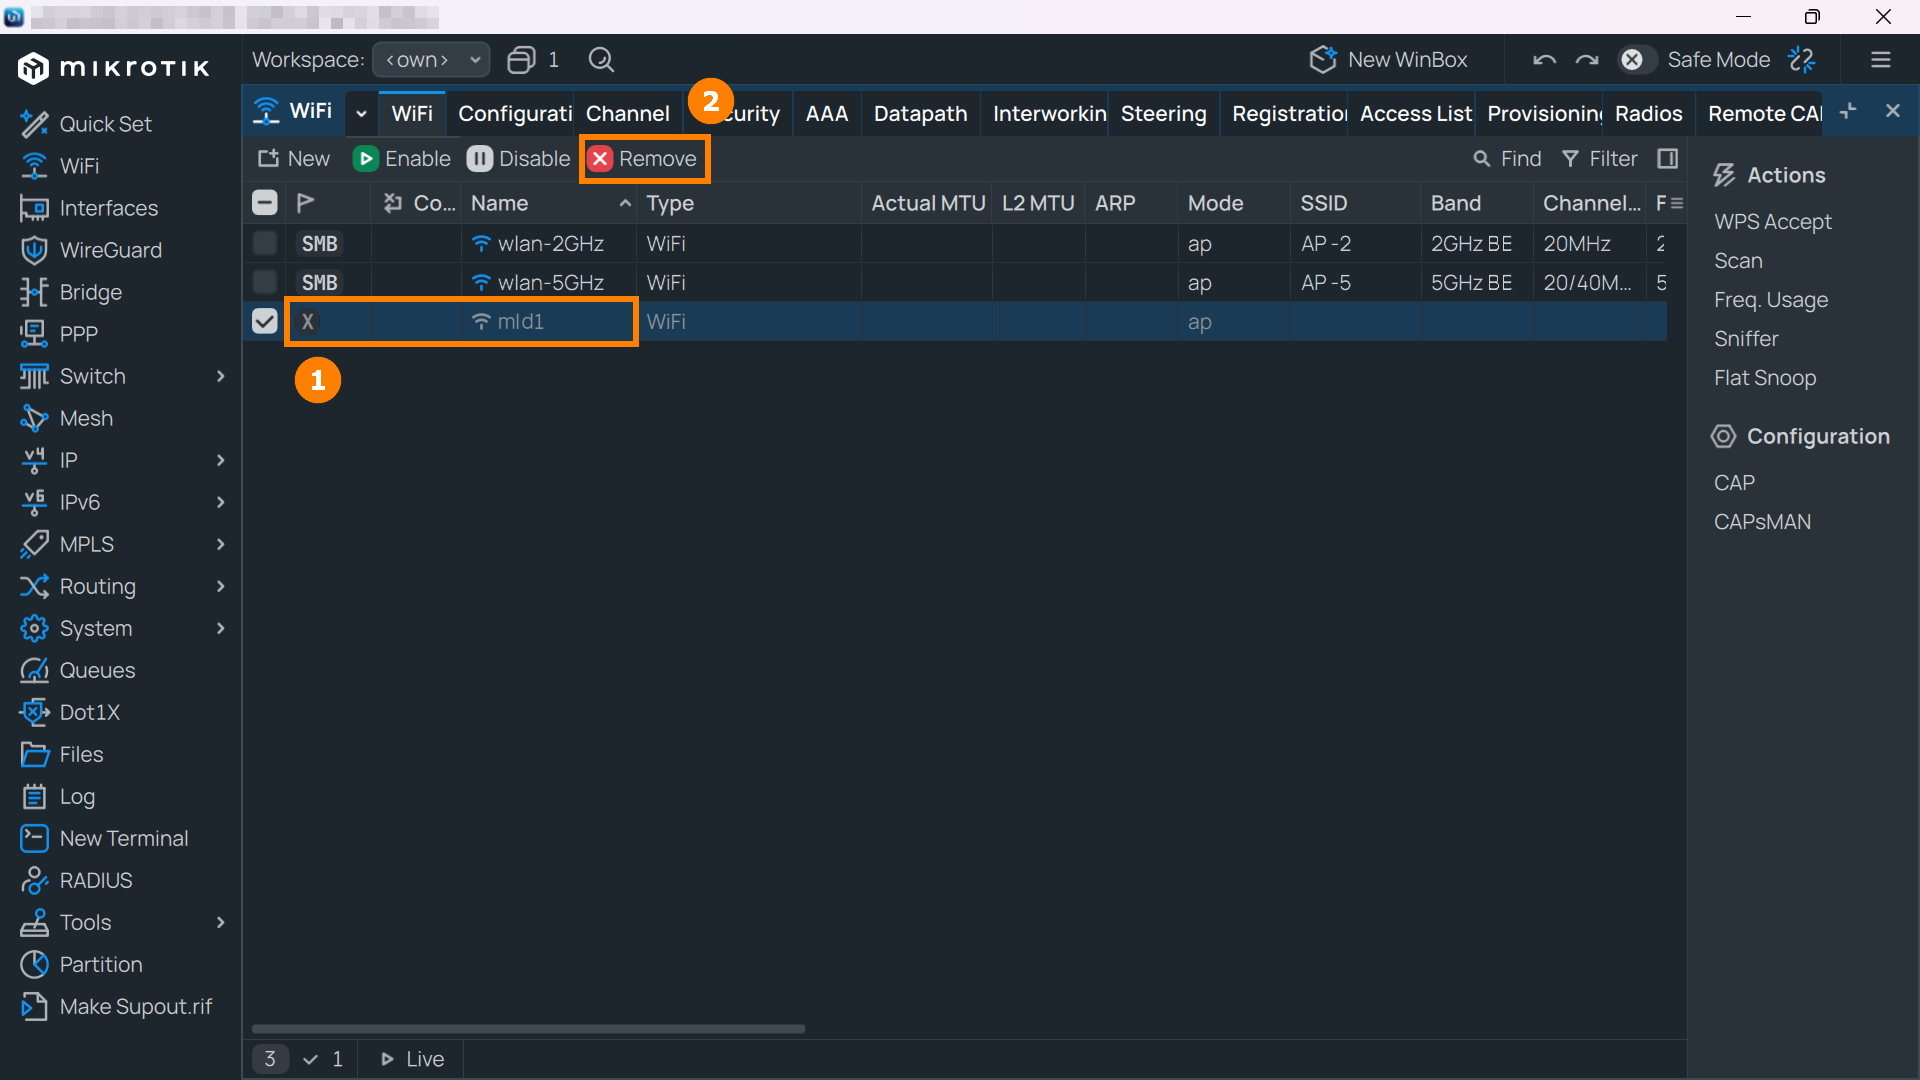Click the Disable button
The image size is (1920, 1080).
(x=518, y=159)
